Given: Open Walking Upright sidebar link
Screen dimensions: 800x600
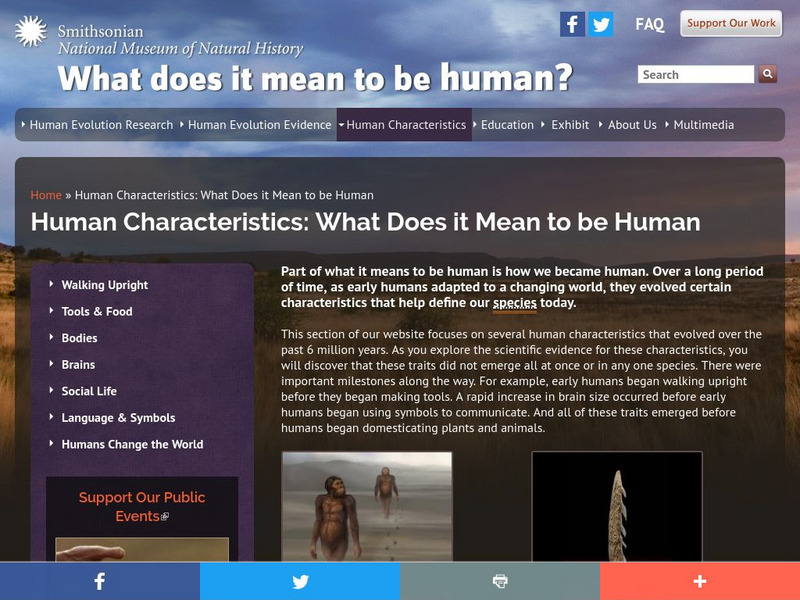Looking at the screenshot, I should pyautogui.click(x=105, y=285).
